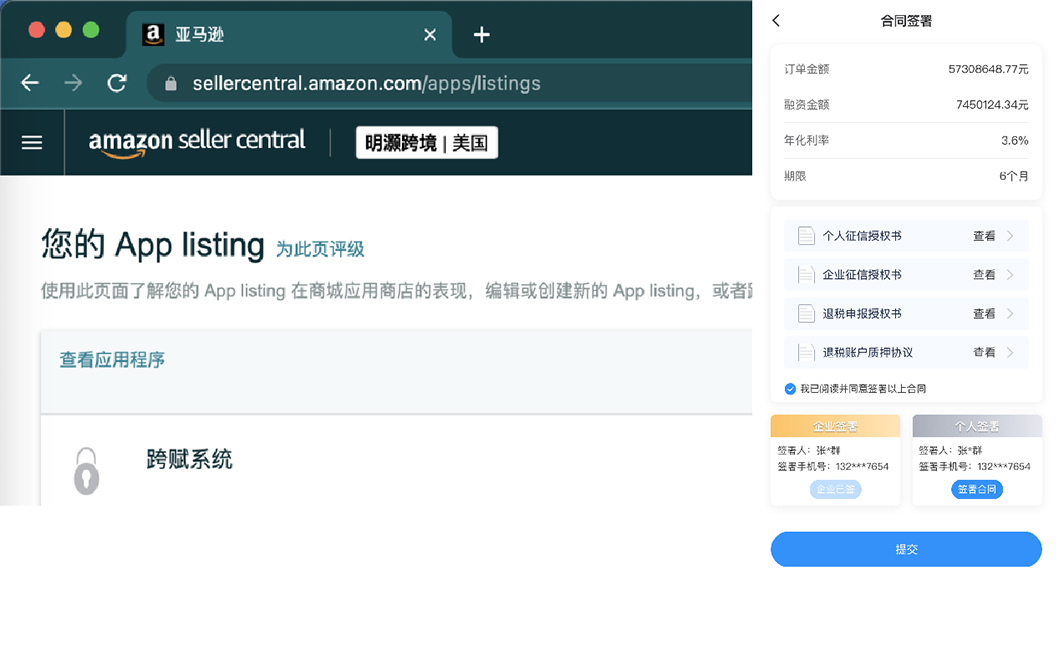Click the sellercentral.amazon.com address bar

pos(449,83)
